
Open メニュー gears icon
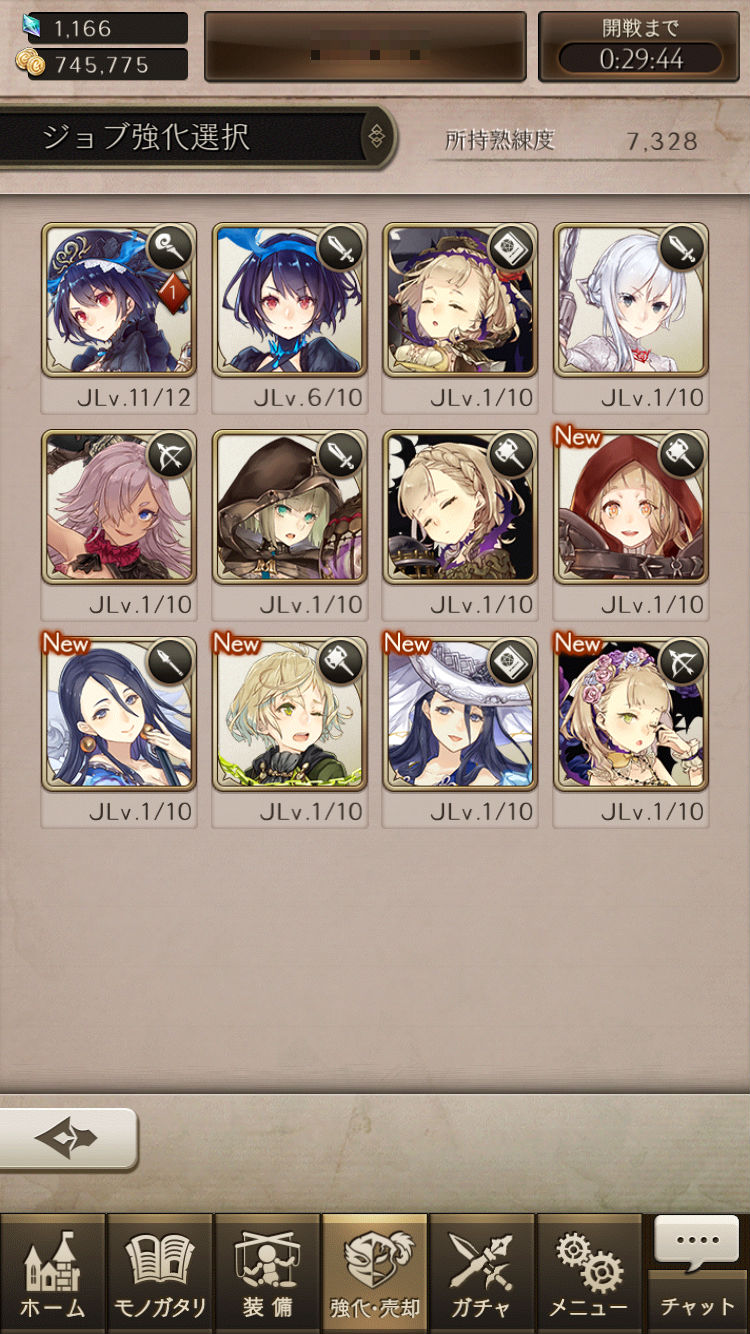588,1273
